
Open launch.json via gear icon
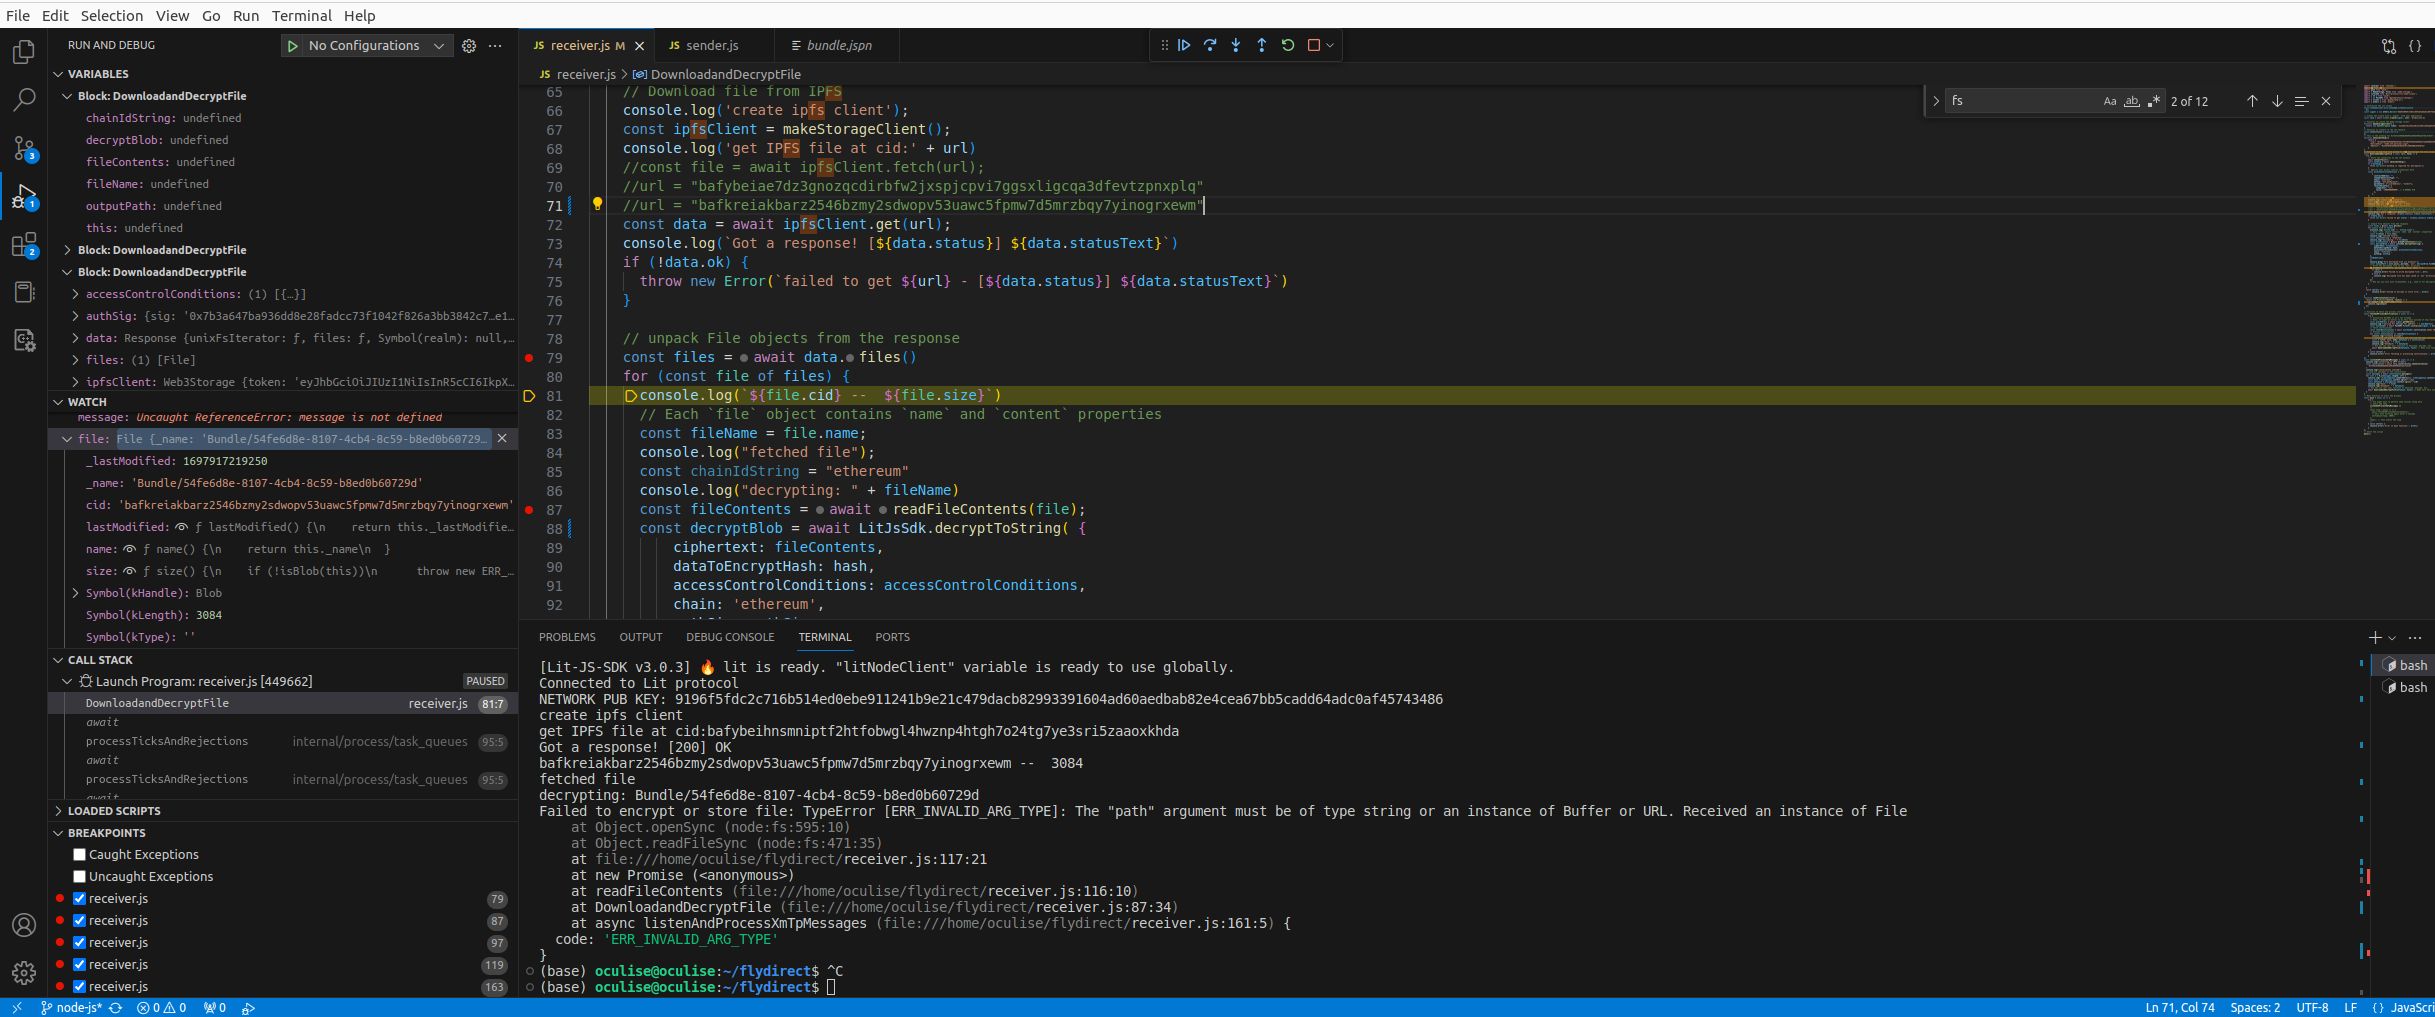[x=469, y=46]
